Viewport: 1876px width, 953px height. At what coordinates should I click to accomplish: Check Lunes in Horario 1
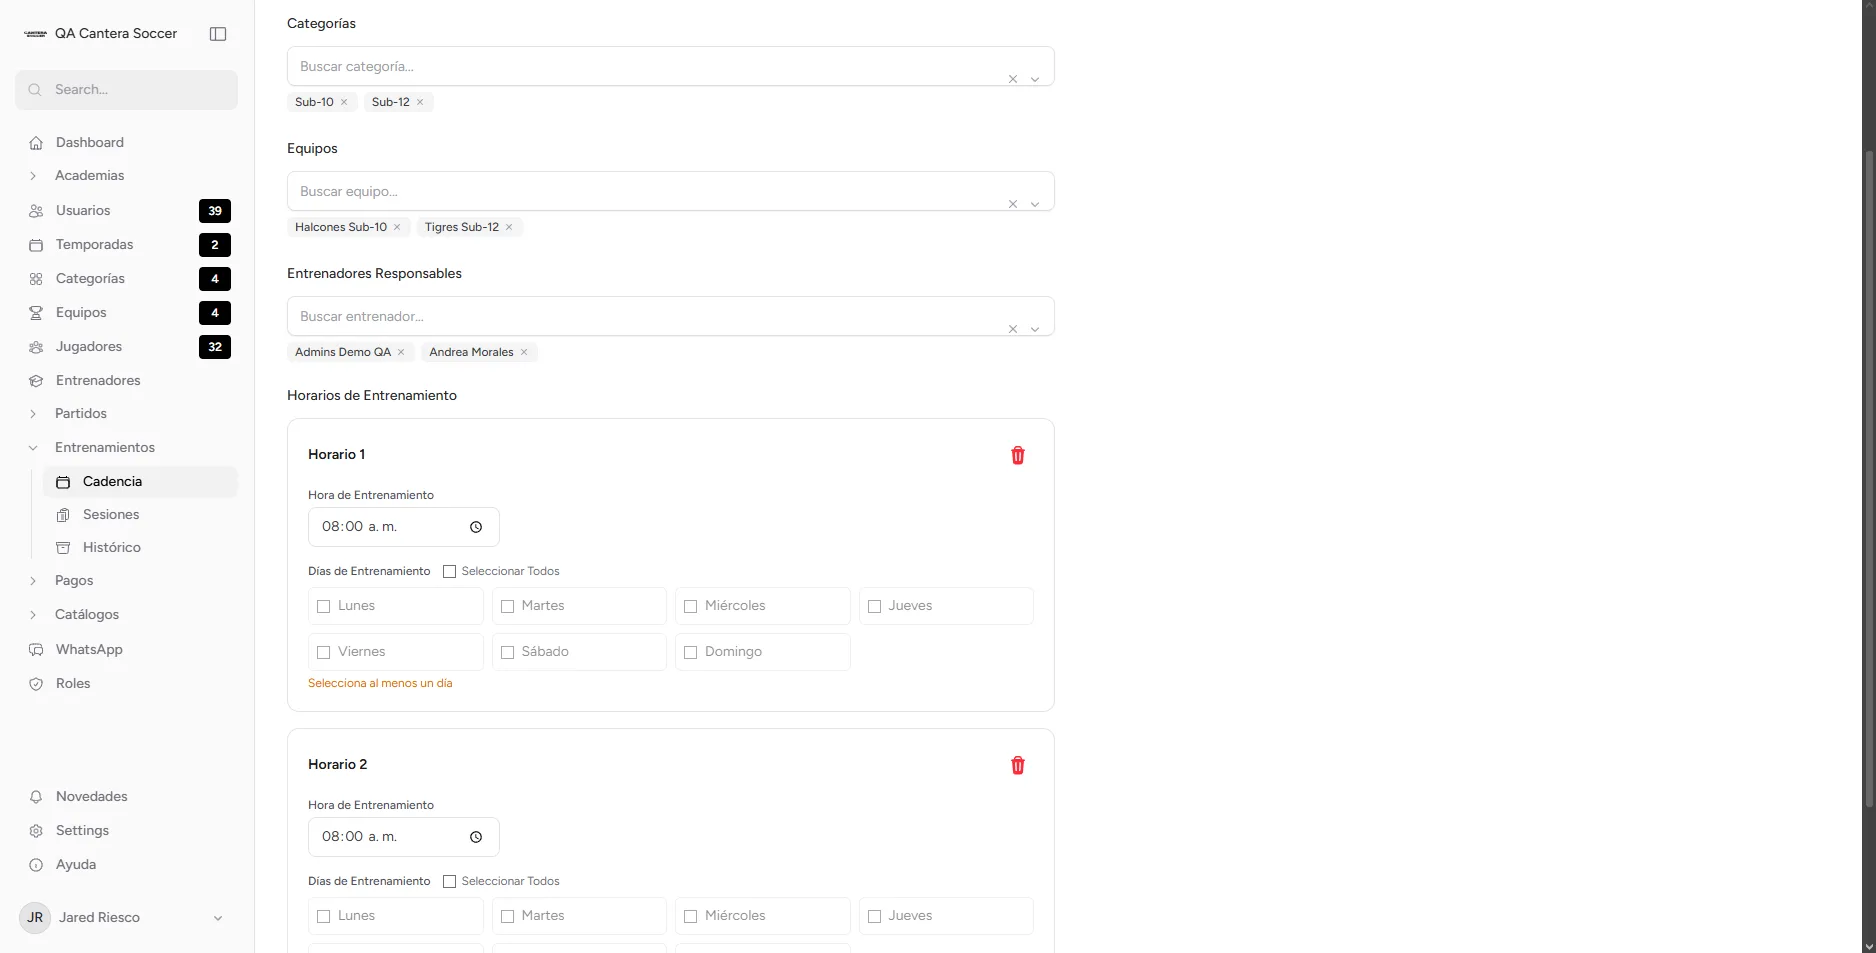[324, 606]
